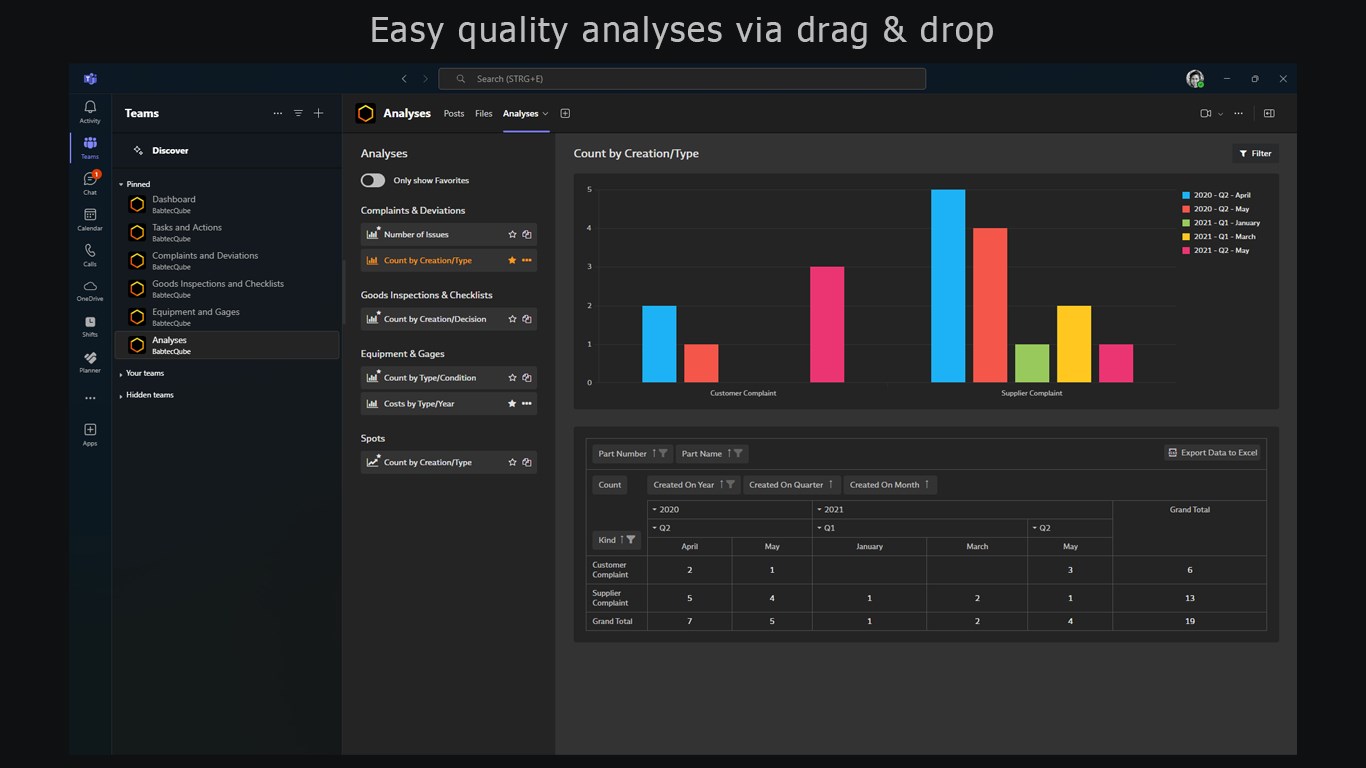Screen dimensions: 1366x768
Task: Collapse the 2021 column group
Action: [x=820, y=510]
